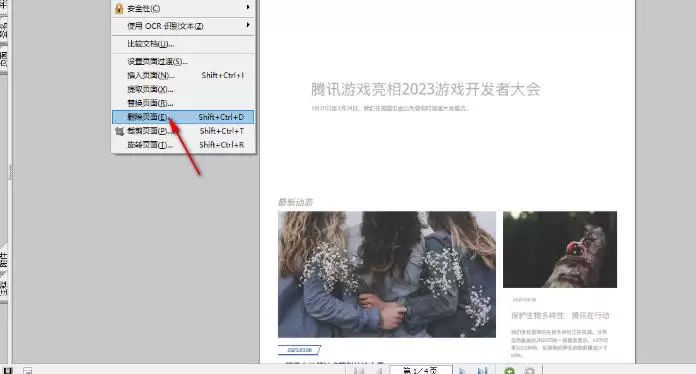This screenshot has height=374, width=696.
Task: Choose 比较文档(U)... from the menu
Action: [183, 44]
